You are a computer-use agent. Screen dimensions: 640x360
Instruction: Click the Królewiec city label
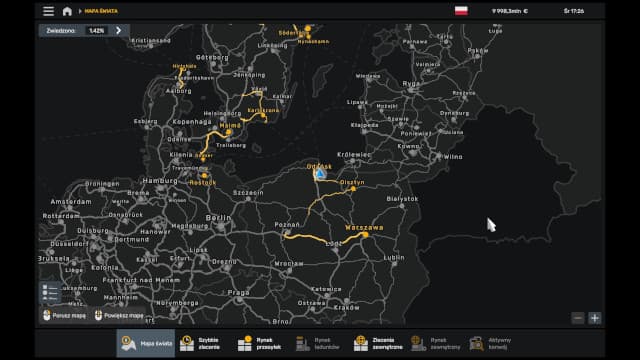coord(354,155)
